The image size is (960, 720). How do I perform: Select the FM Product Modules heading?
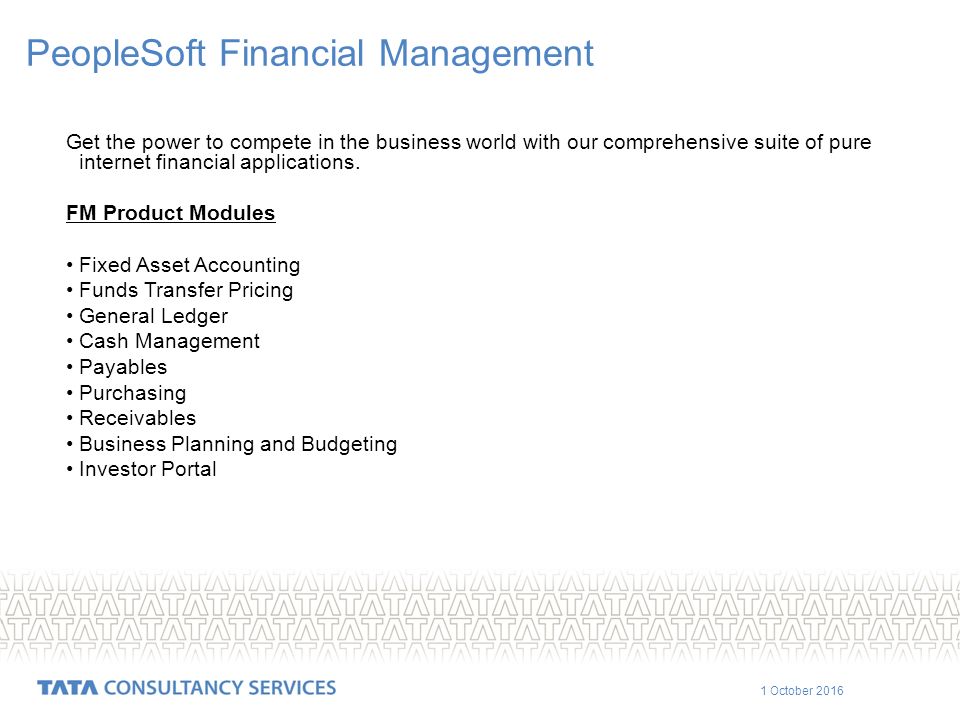[171, 213]
